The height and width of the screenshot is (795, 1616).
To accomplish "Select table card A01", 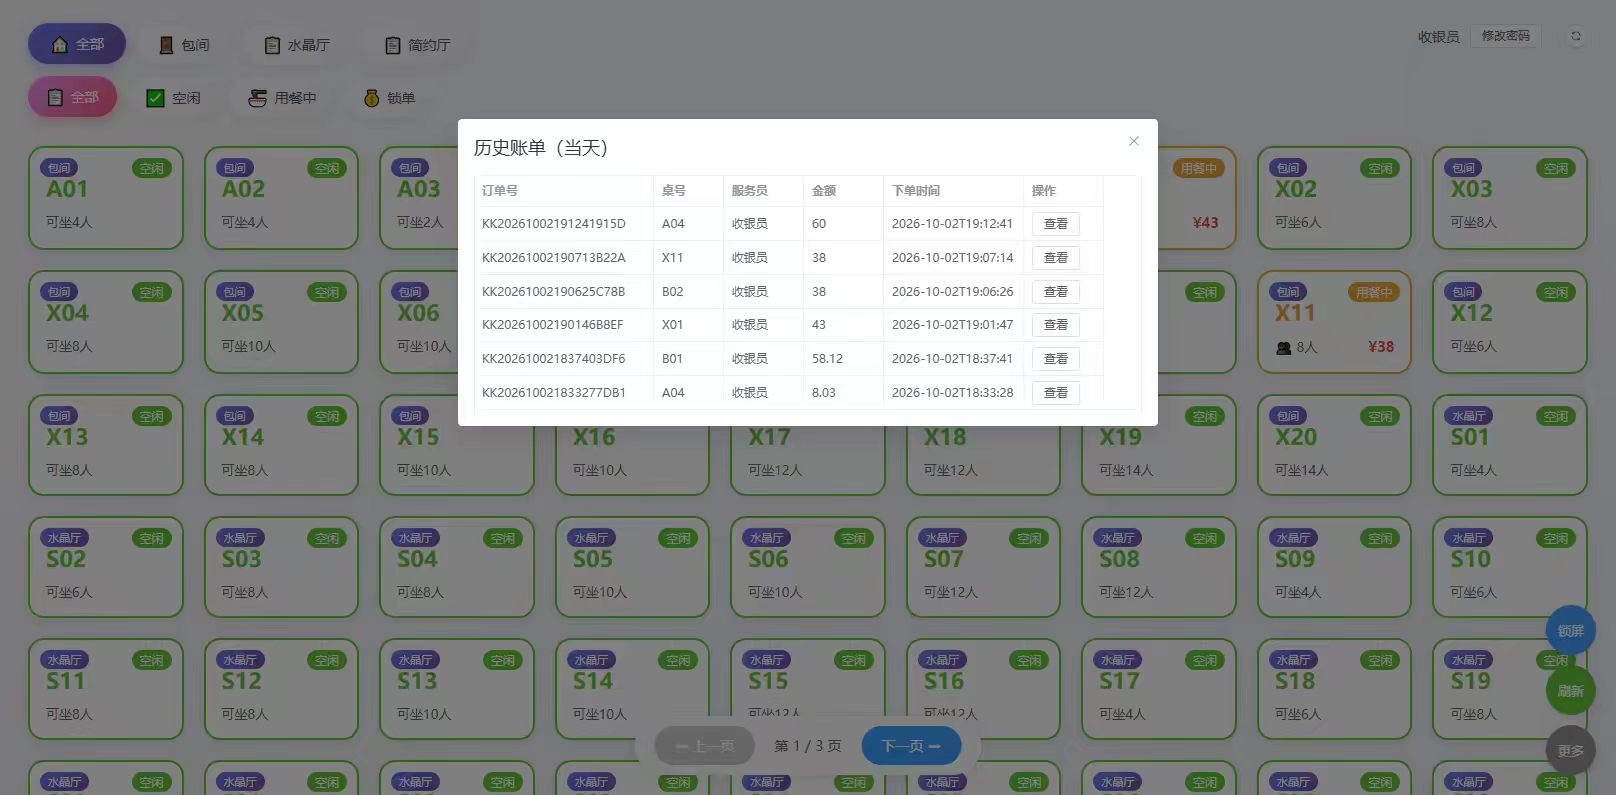I will coord(106,198).
